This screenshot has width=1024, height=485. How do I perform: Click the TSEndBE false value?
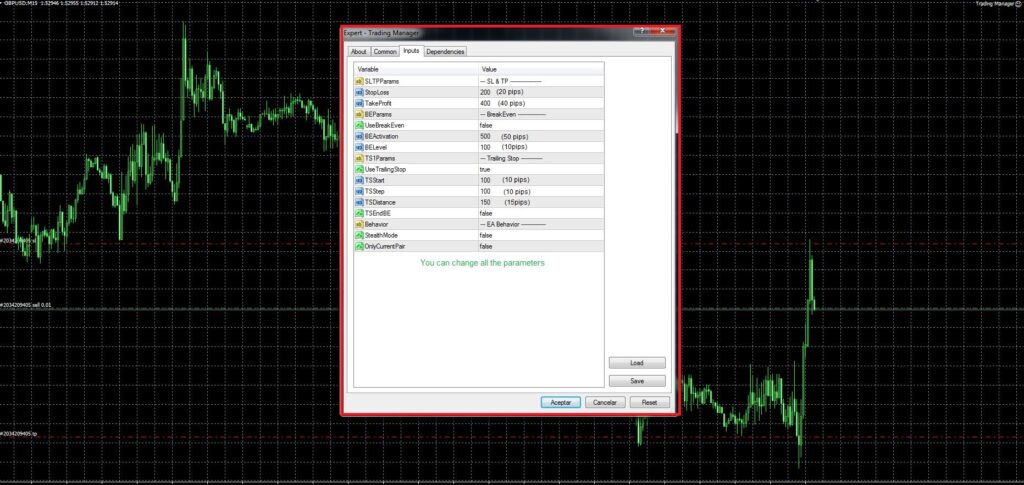(486, 213)
